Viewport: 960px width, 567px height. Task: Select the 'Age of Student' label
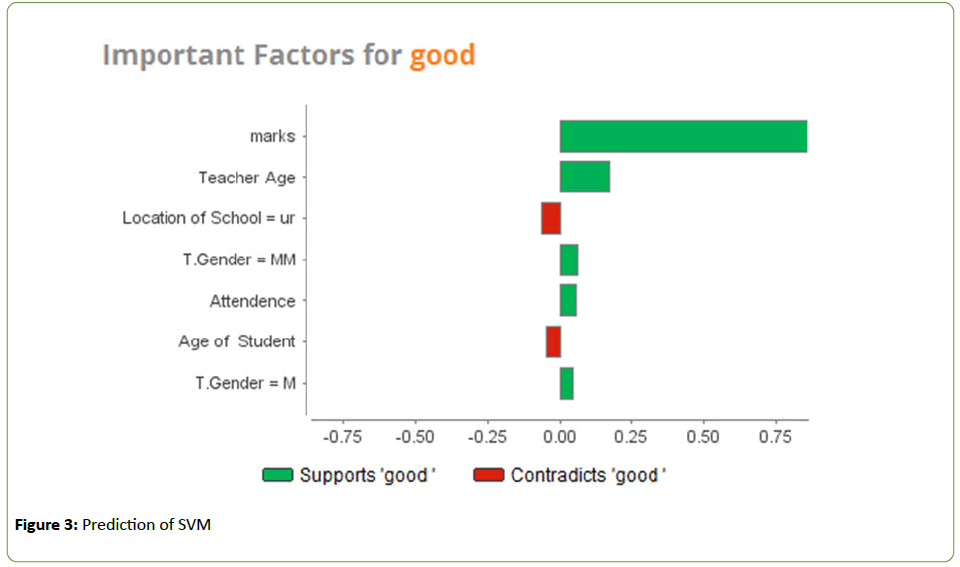(237, 341)
